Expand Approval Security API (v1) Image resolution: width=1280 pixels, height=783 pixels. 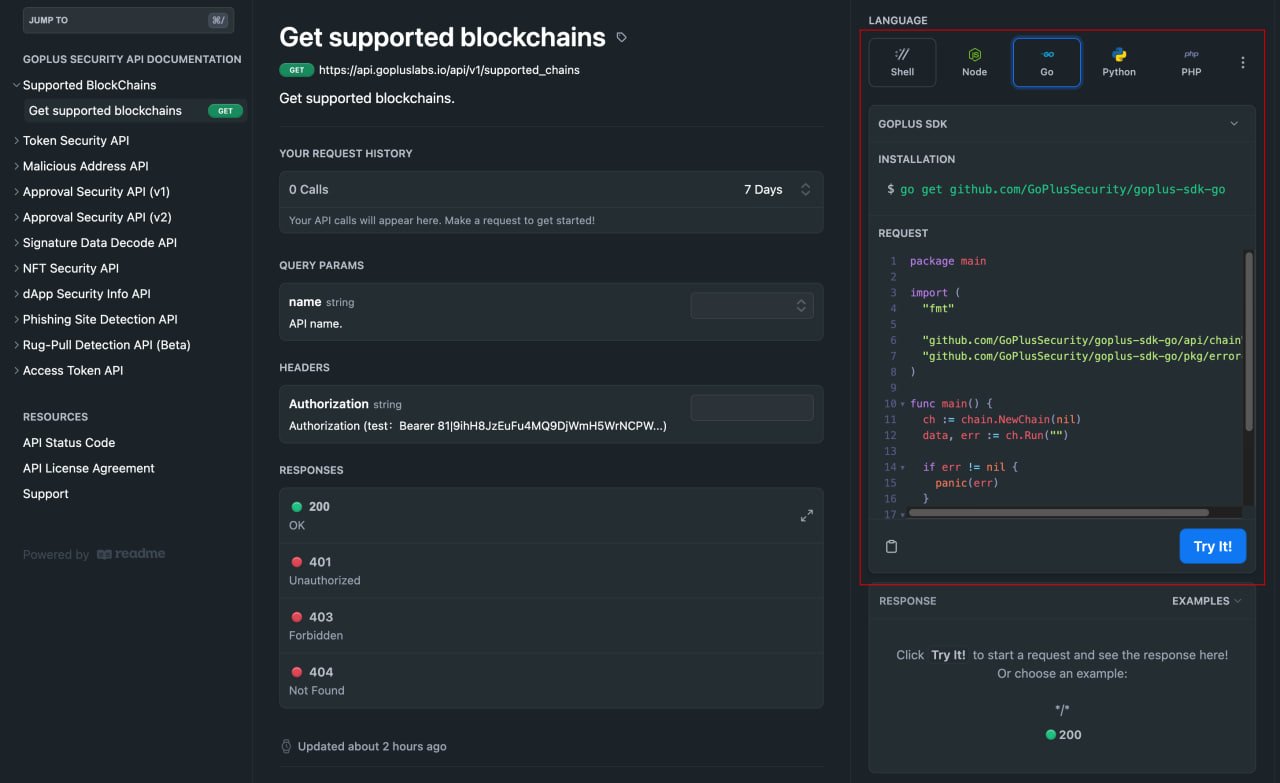(17, 192)
